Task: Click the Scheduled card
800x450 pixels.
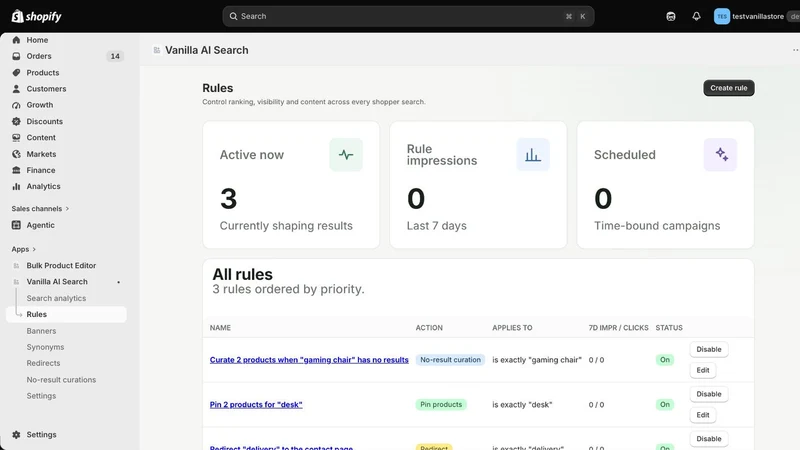Action: 665,185
